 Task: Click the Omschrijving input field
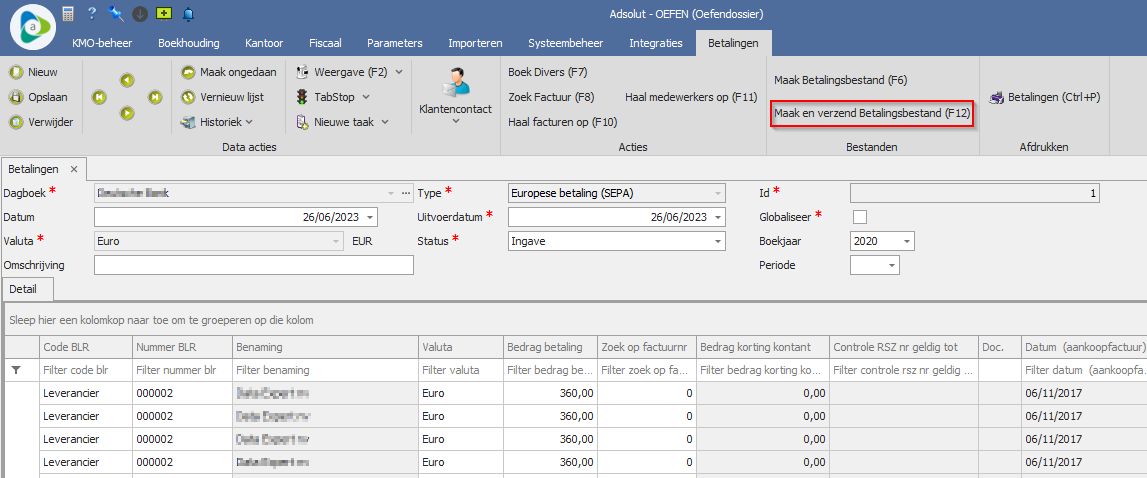(x=254, y=265)
